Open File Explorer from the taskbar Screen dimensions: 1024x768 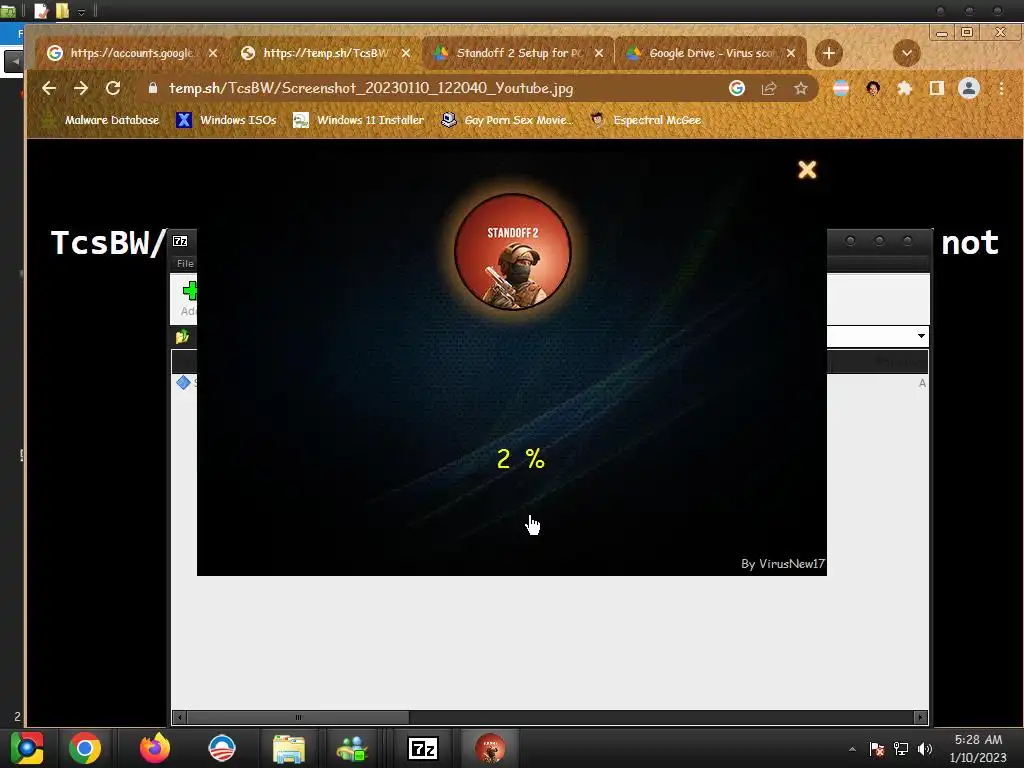(289, 748)
